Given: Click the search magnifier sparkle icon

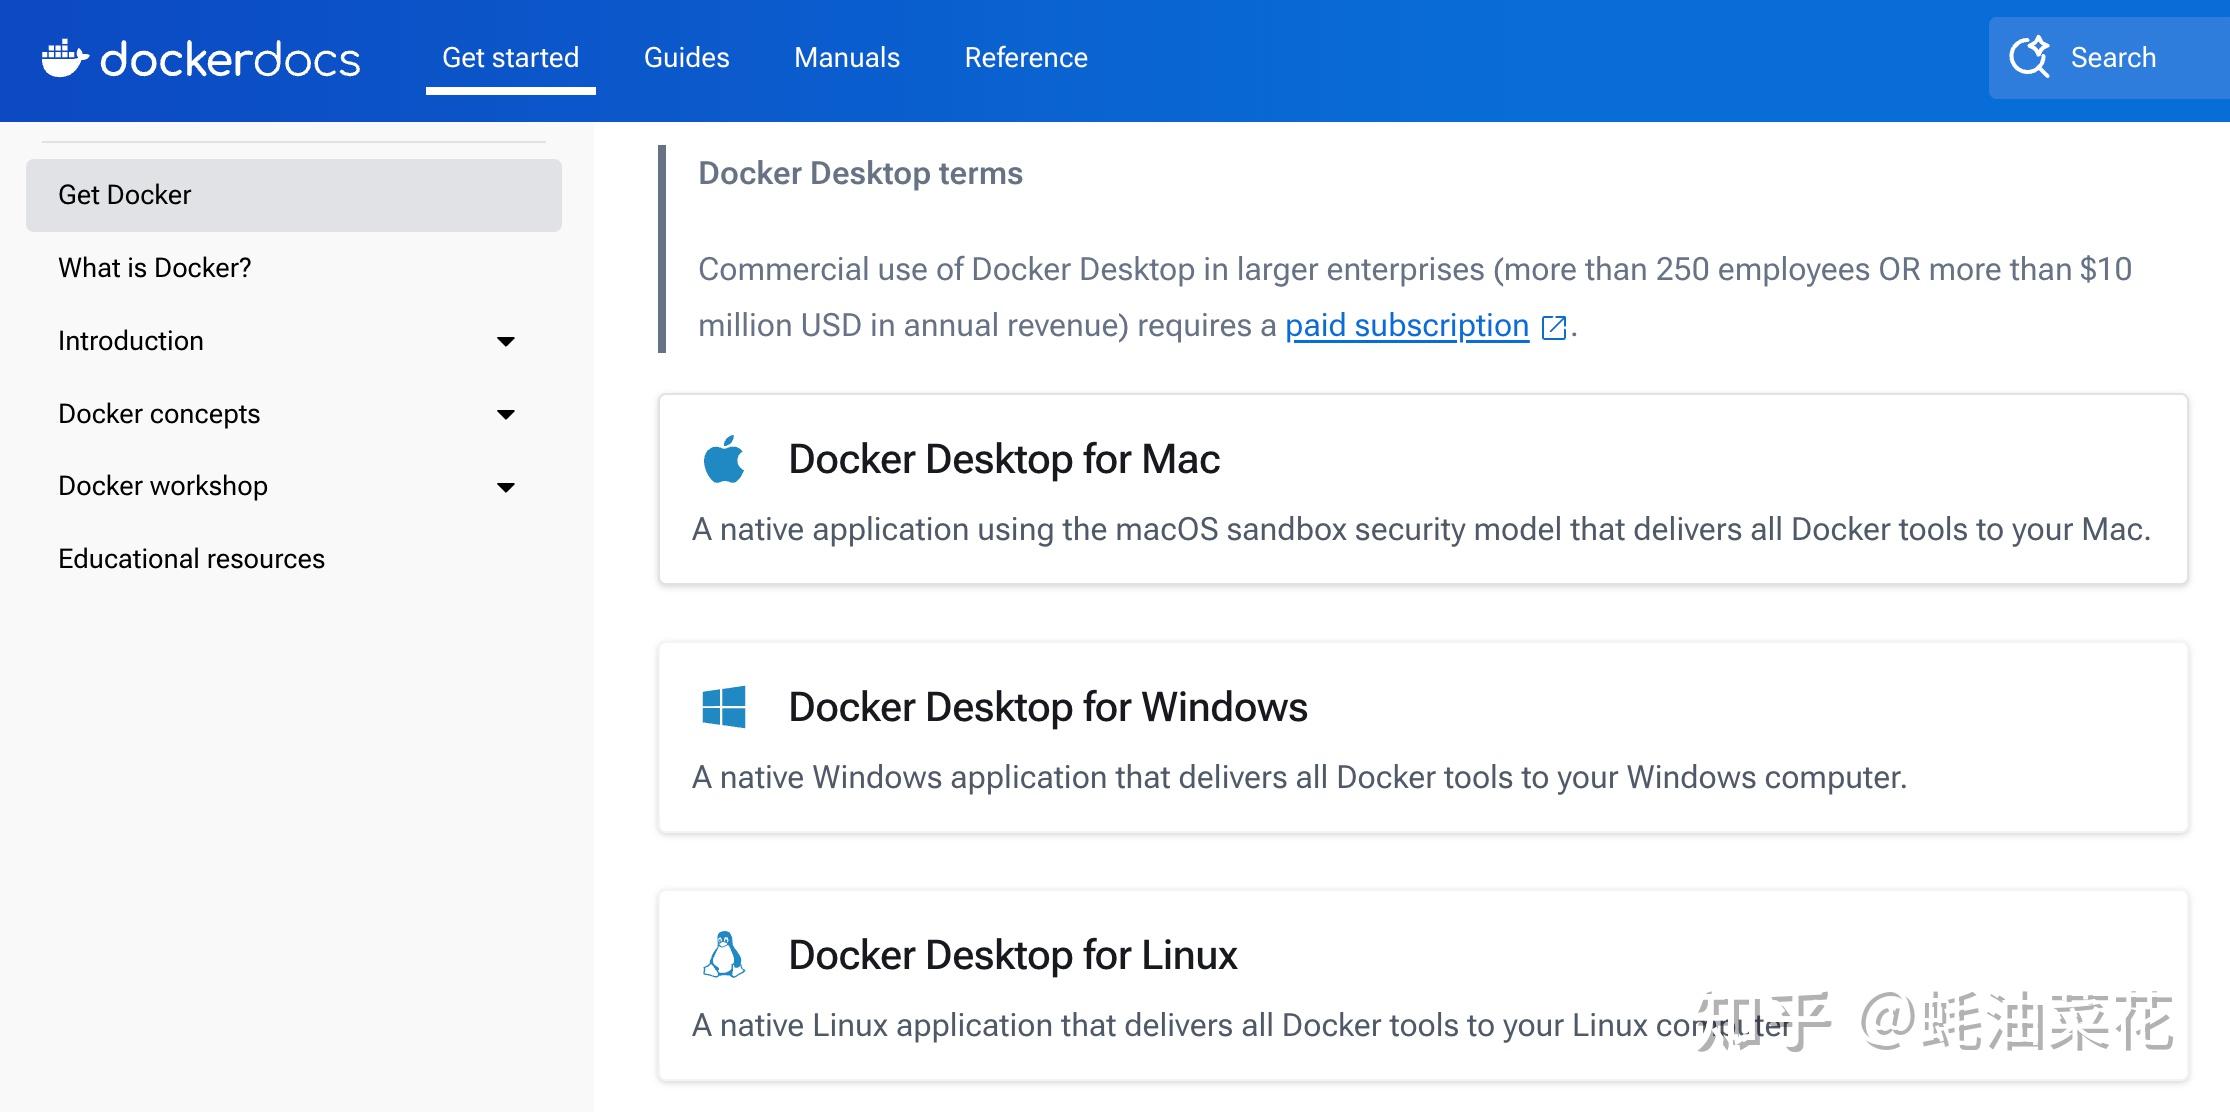Looking at the screenshot, I should pos(2030,57).
